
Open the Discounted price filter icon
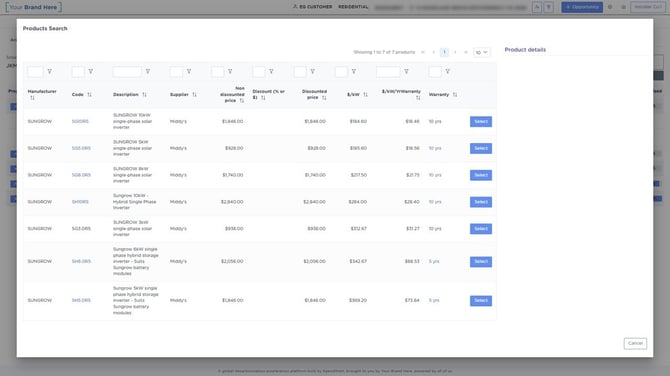pos(313,71)
